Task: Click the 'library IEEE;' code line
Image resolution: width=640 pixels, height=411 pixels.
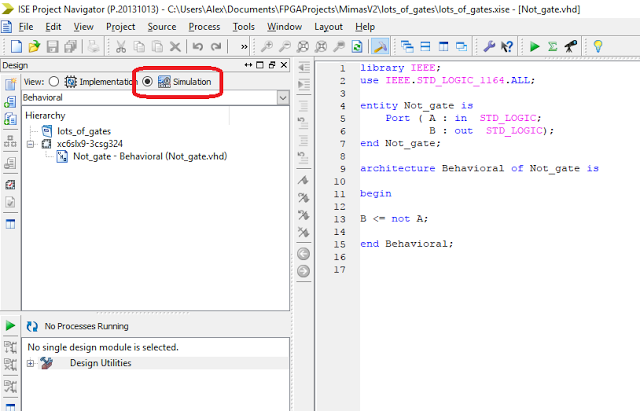Action: 400,68
